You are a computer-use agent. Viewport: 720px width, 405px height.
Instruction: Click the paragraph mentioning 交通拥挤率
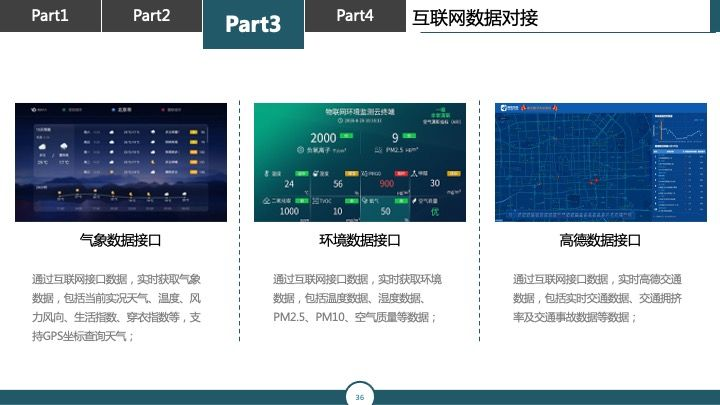597,298
